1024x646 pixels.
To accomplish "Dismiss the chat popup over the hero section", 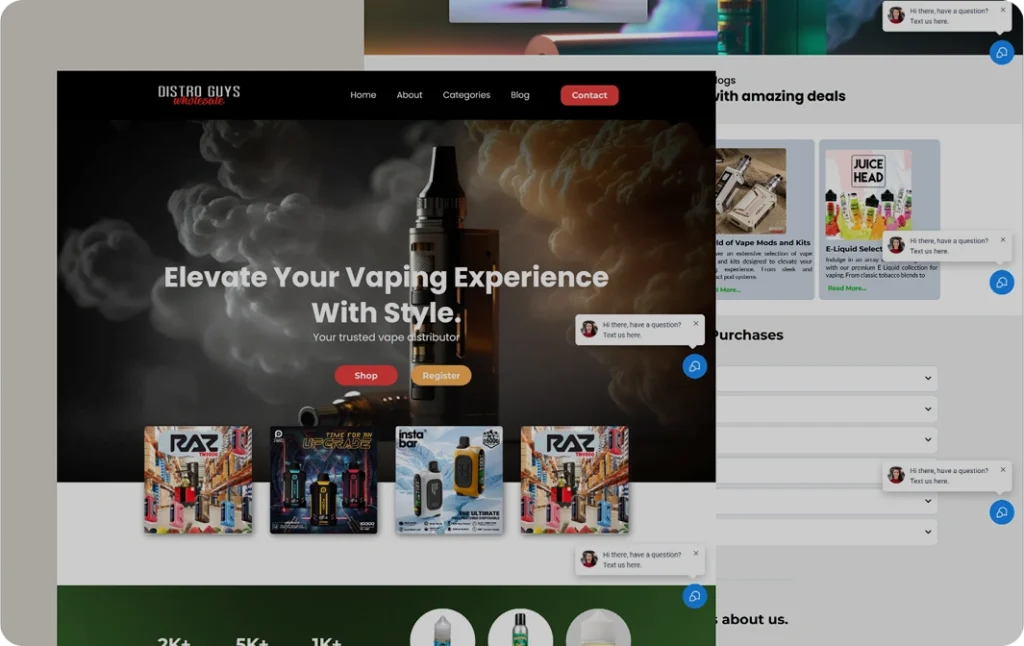I will click(696, 324).
